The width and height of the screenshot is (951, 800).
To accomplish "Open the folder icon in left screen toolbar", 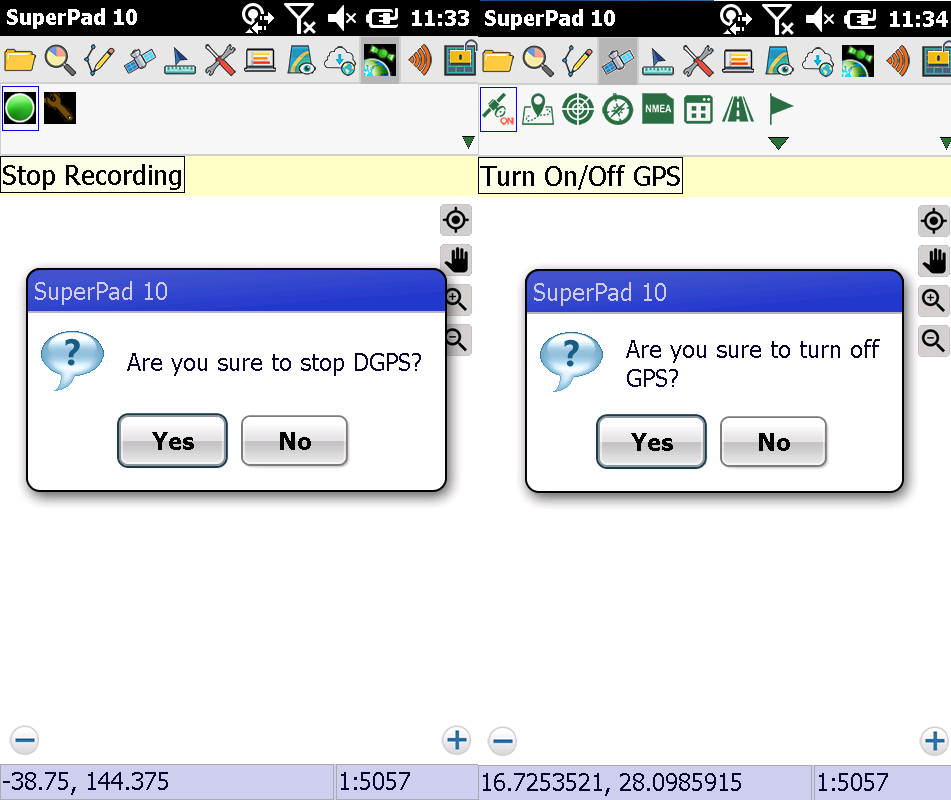I will tap(19, 60).
